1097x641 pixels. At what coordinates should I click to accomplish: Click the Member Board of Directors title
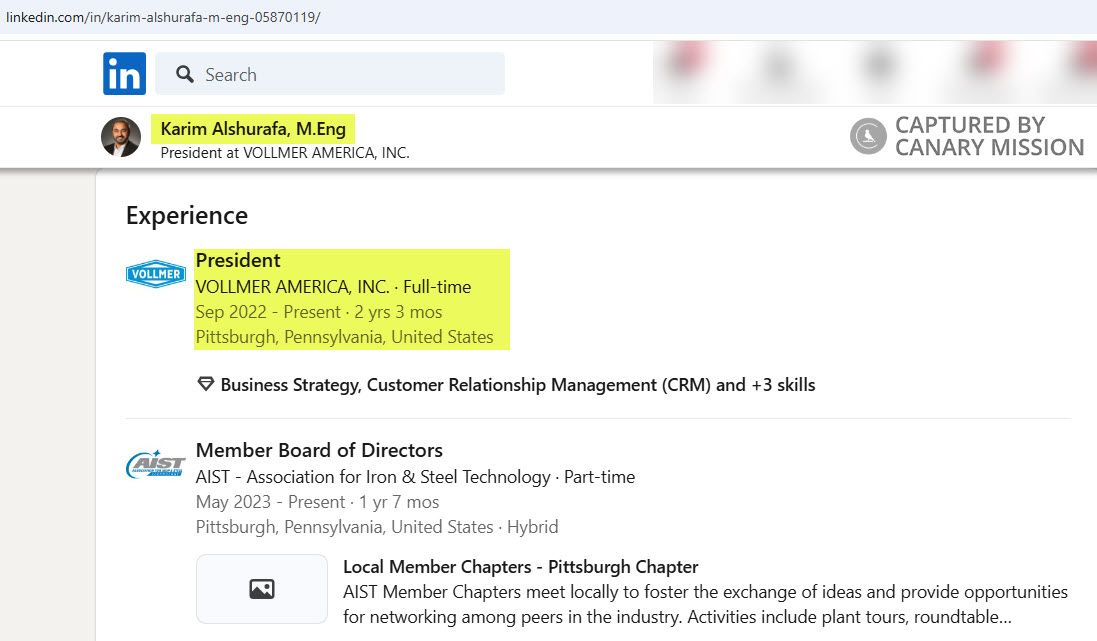(319, 450)
